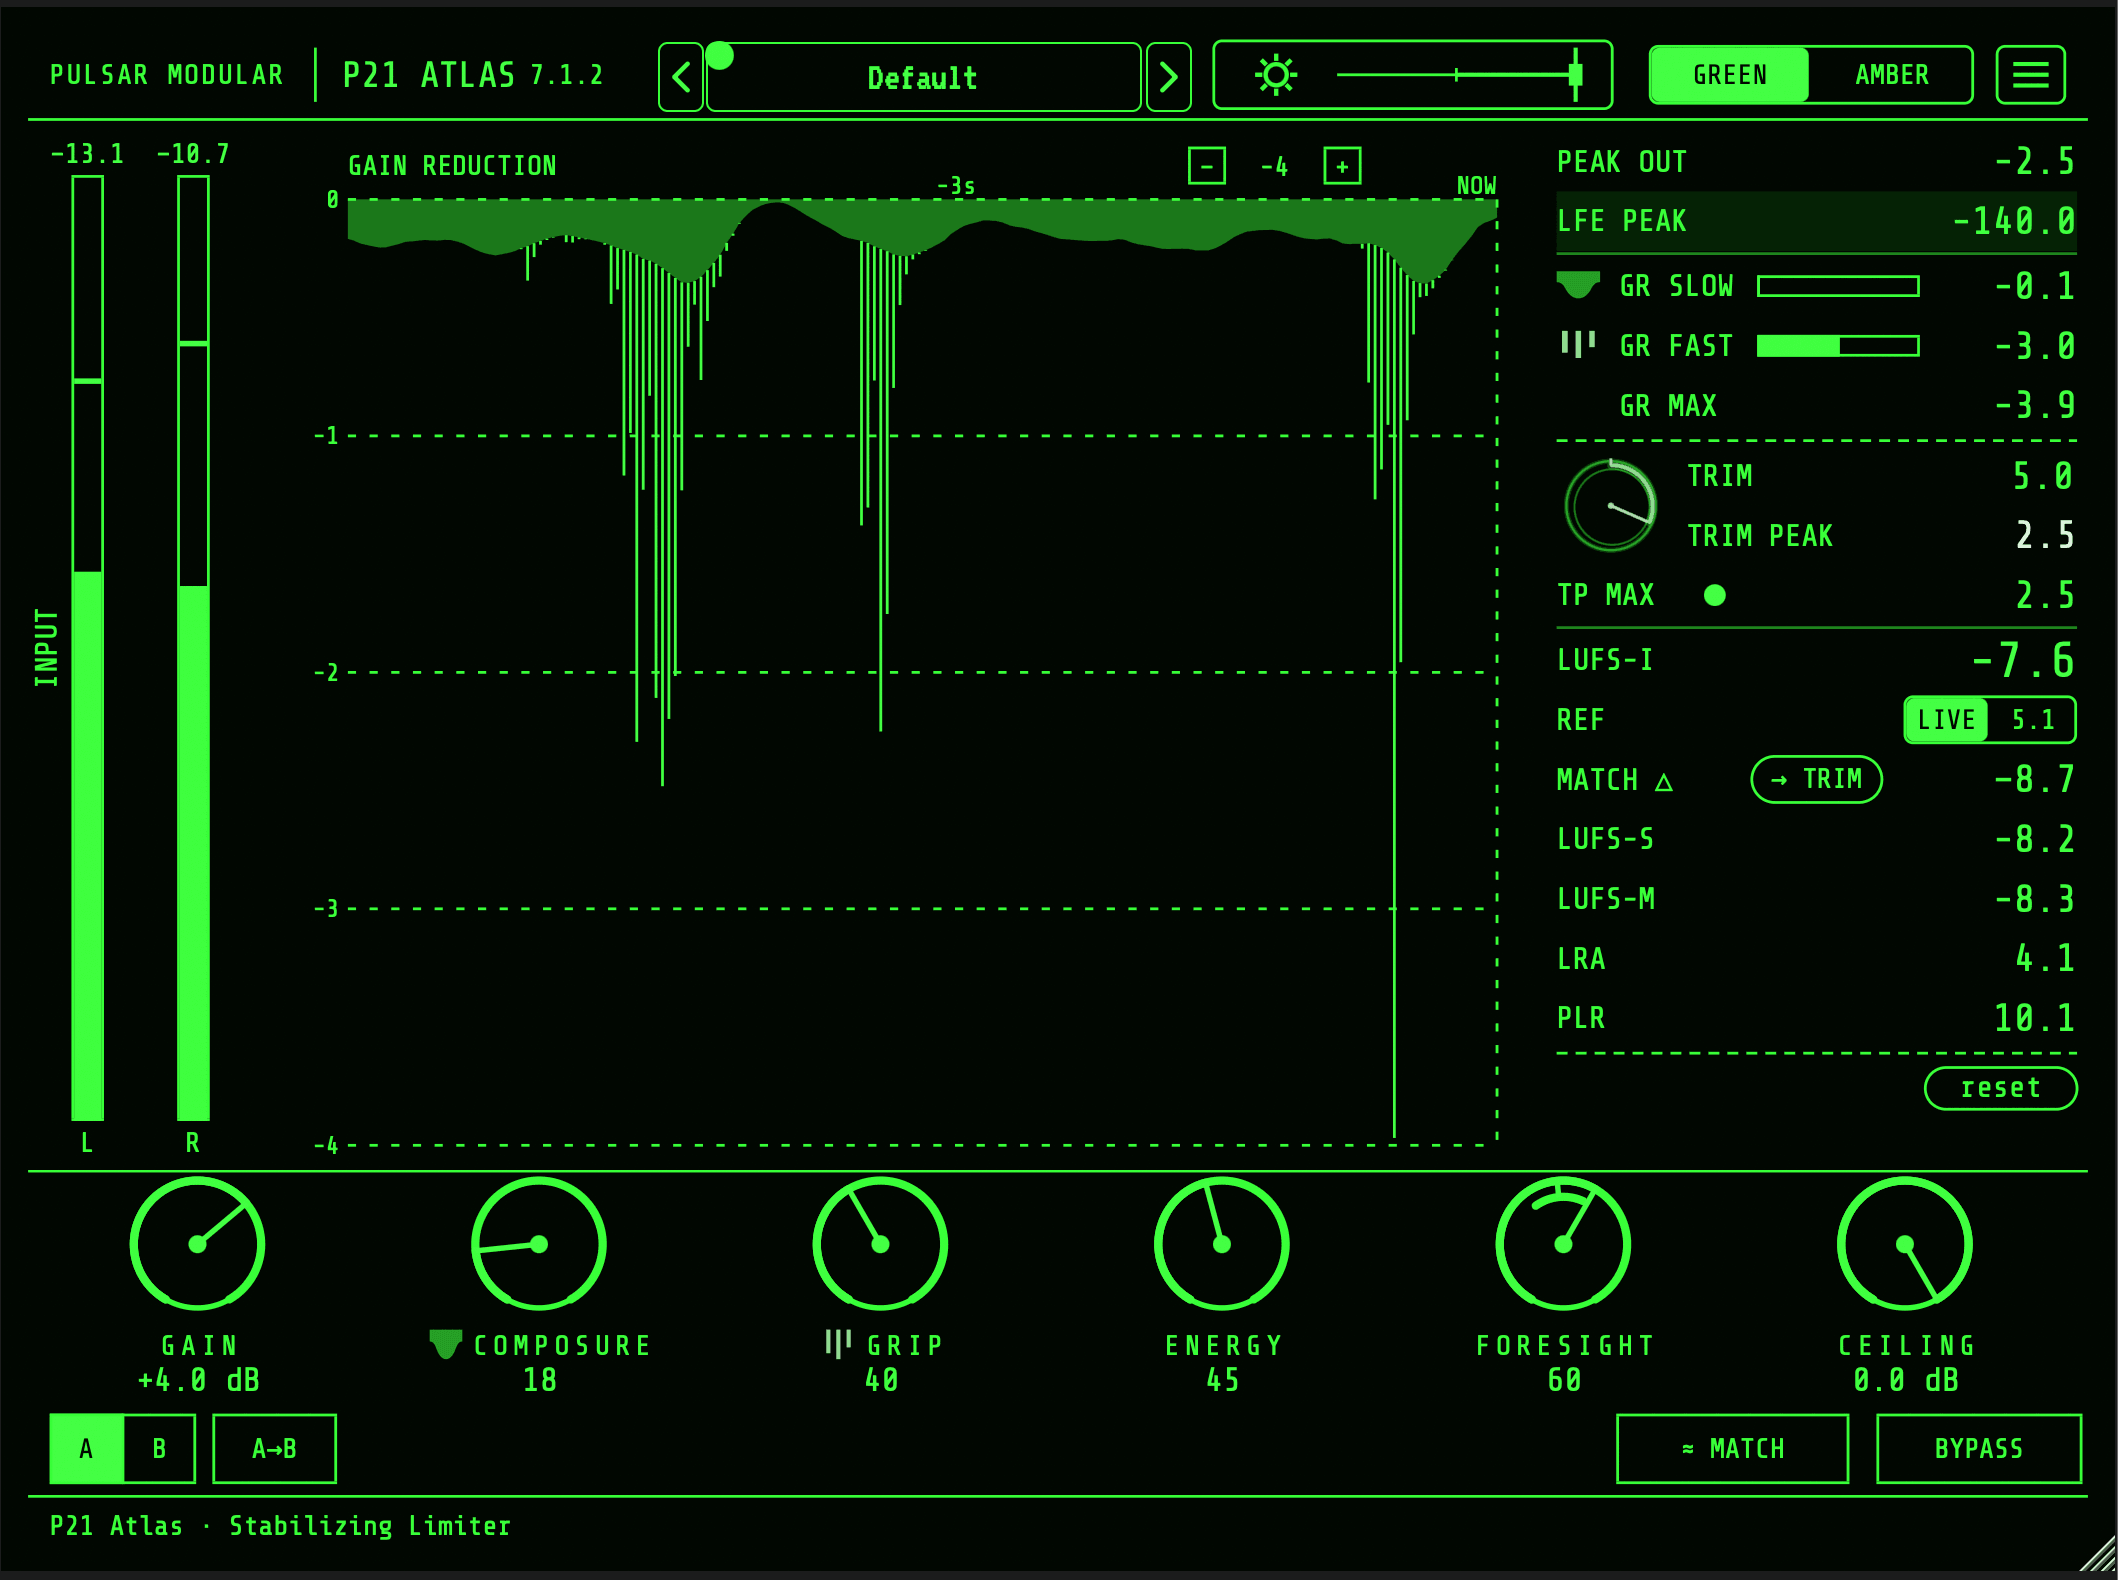The width and height of the screenshot is (2118, 1580).
Task: Click the TP MAX indicator dot
Action: [x=1715, y=596]
